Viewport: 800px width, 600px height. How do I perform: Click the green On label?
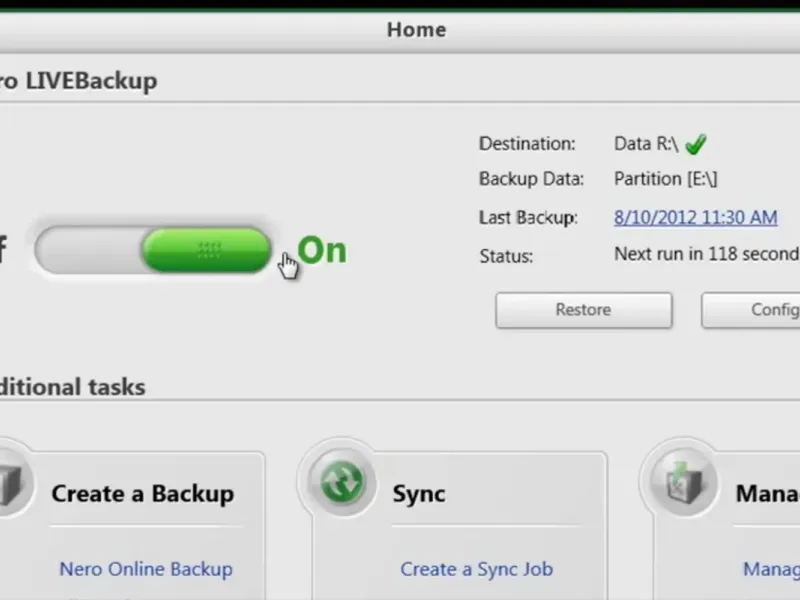pyautogui.click(x=322, y=250)
